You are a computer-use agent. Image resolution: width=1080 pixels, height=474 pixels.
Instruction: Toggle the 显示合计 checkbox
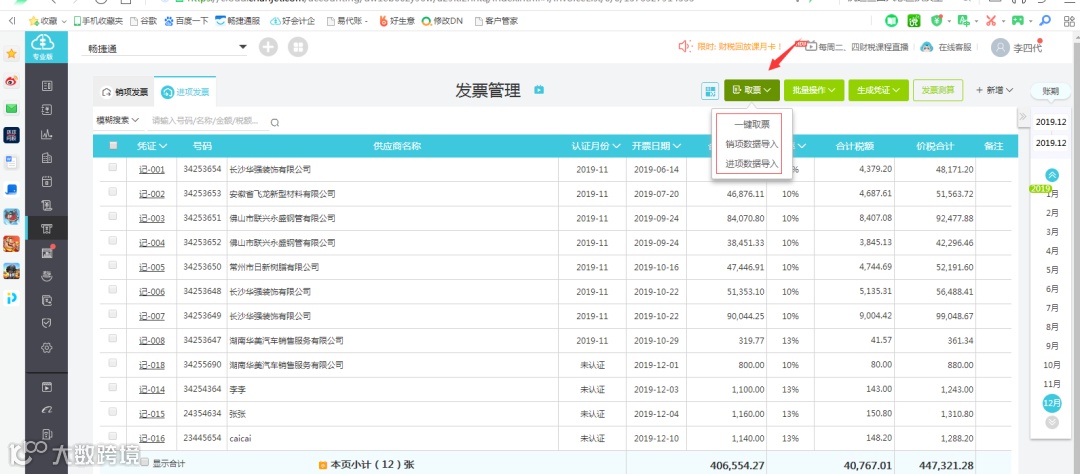click(145, 463)
